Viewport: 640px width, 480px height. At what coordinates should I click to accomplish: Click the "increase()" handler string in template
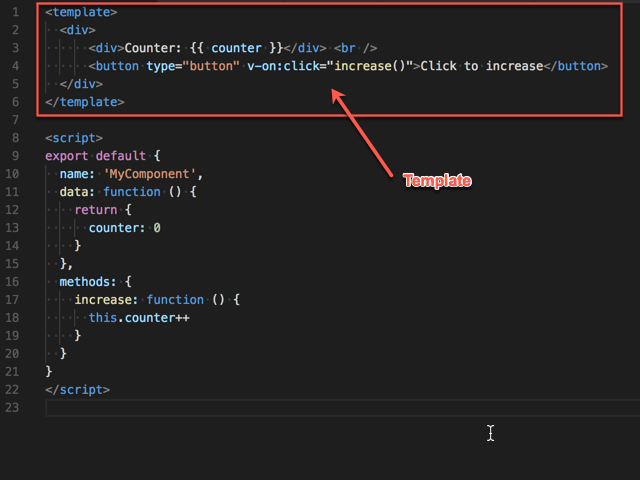click(x=369, y=66)
